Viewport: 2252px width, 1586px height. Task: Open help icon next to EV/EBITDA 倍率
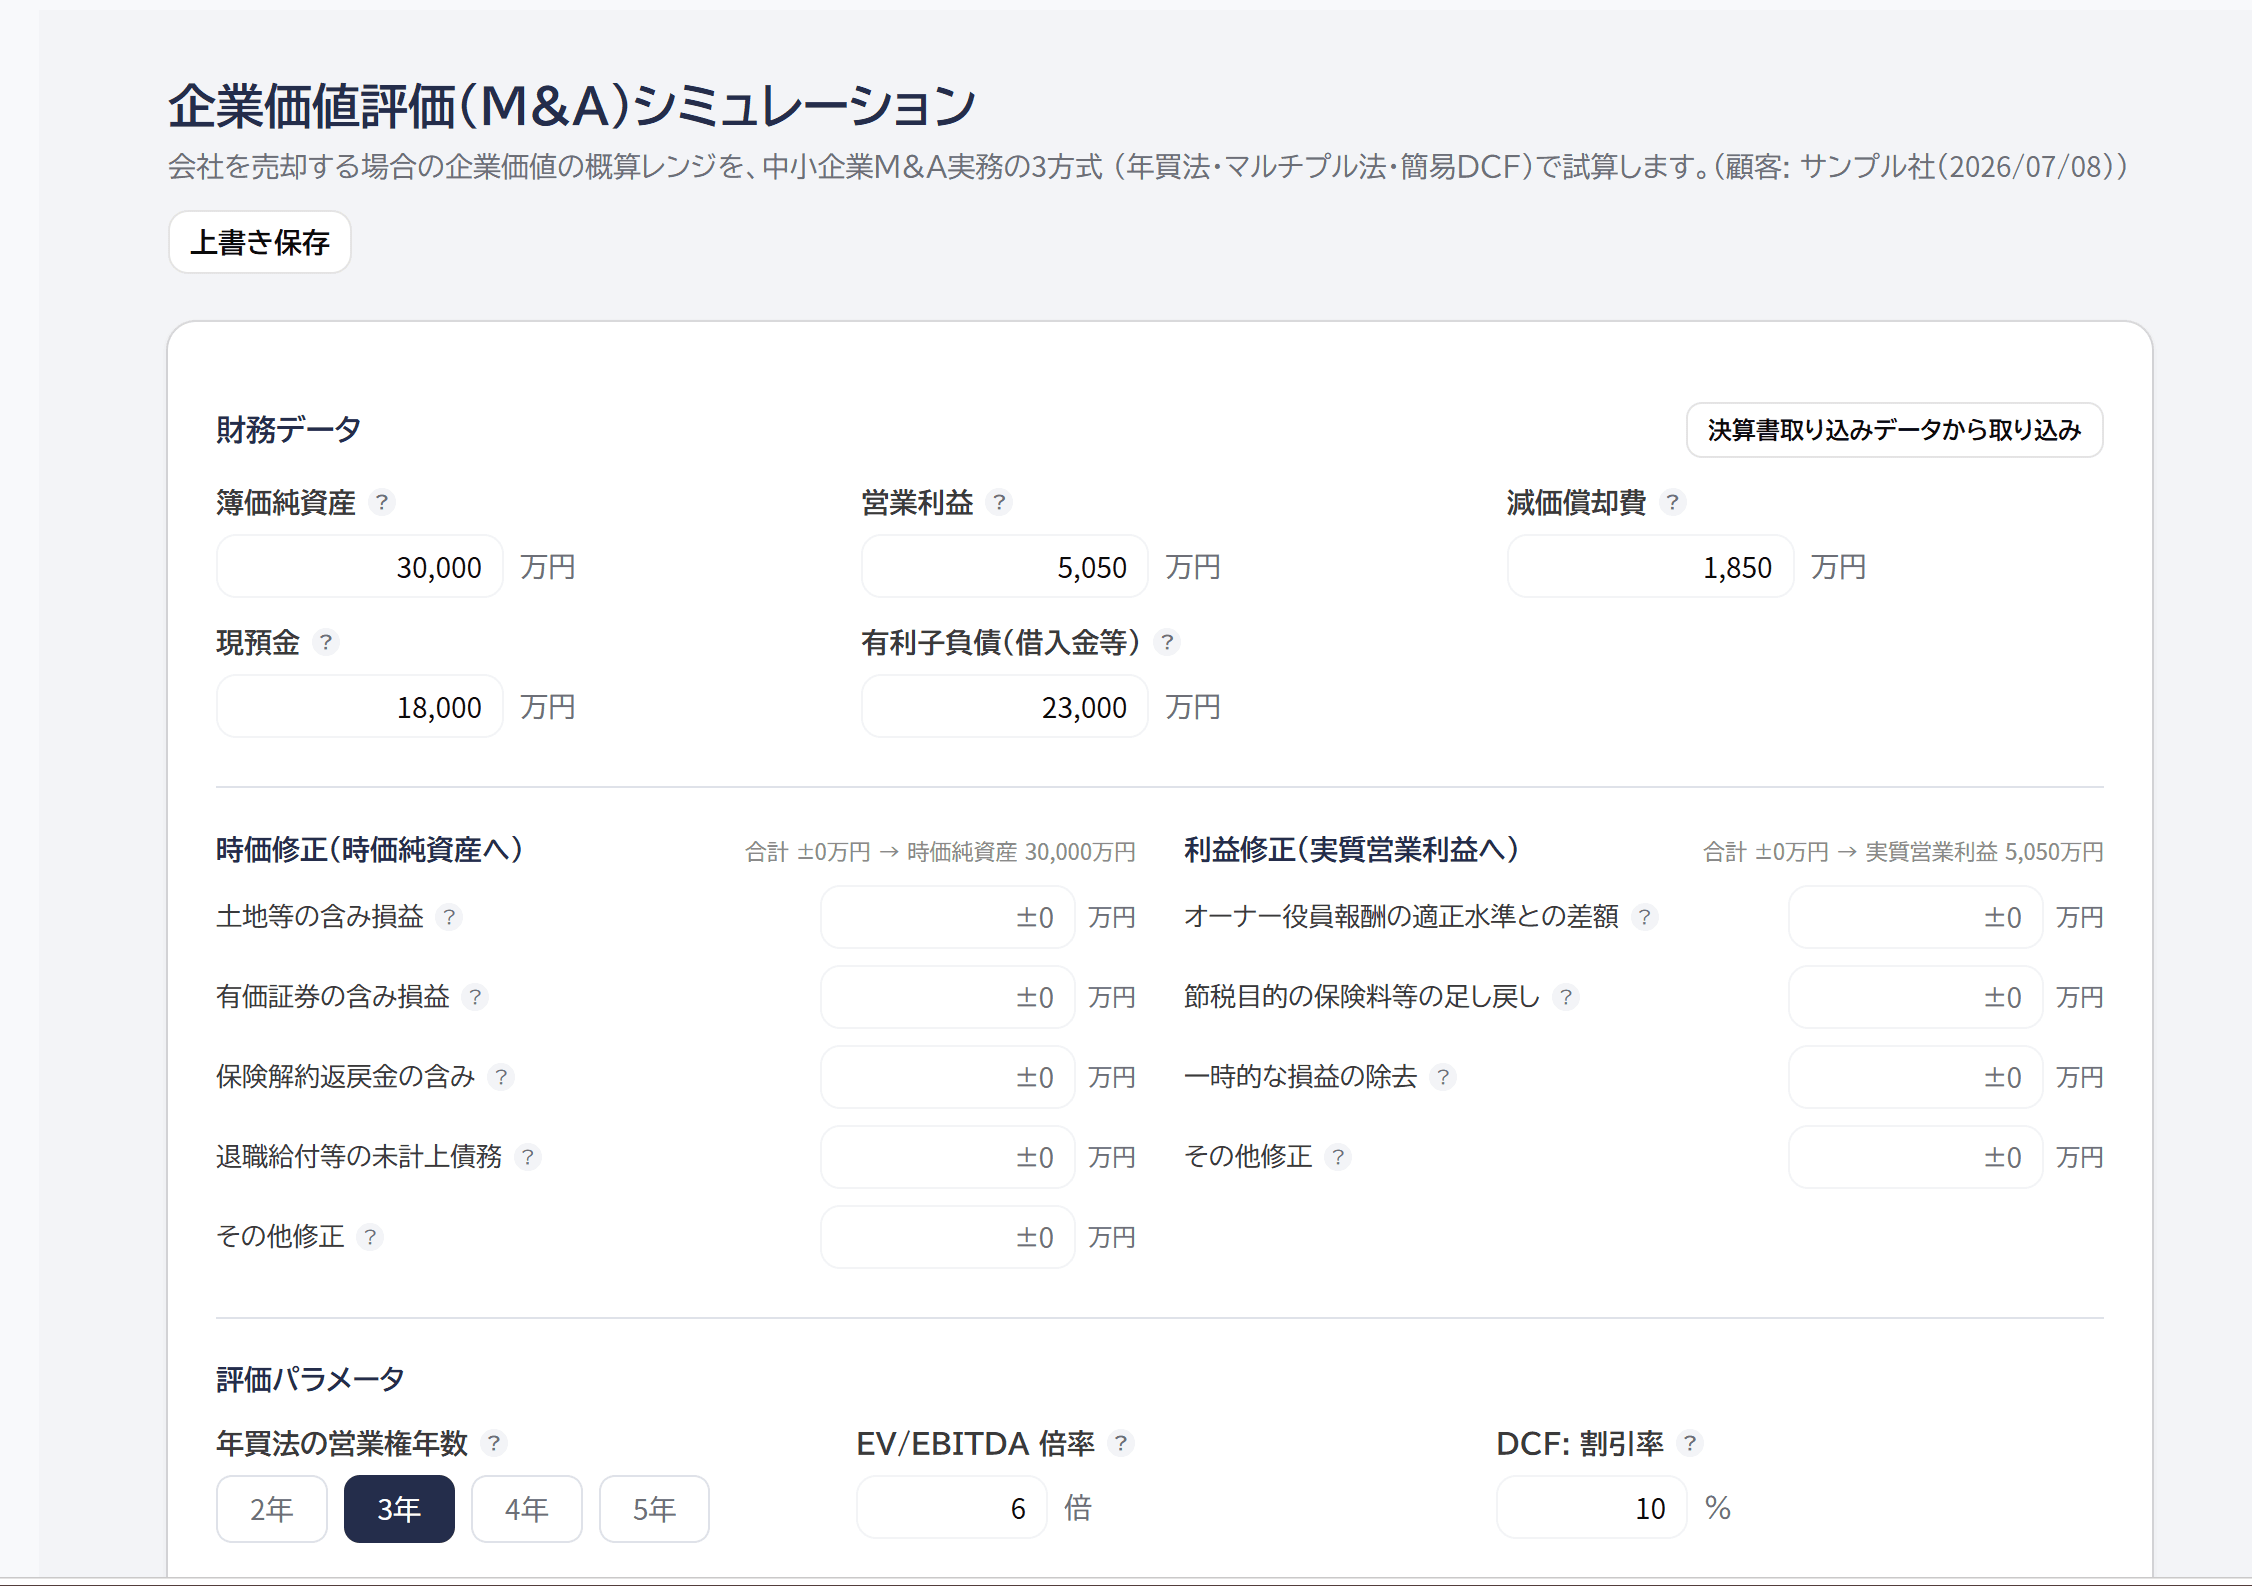(x=1121, y=1443)
